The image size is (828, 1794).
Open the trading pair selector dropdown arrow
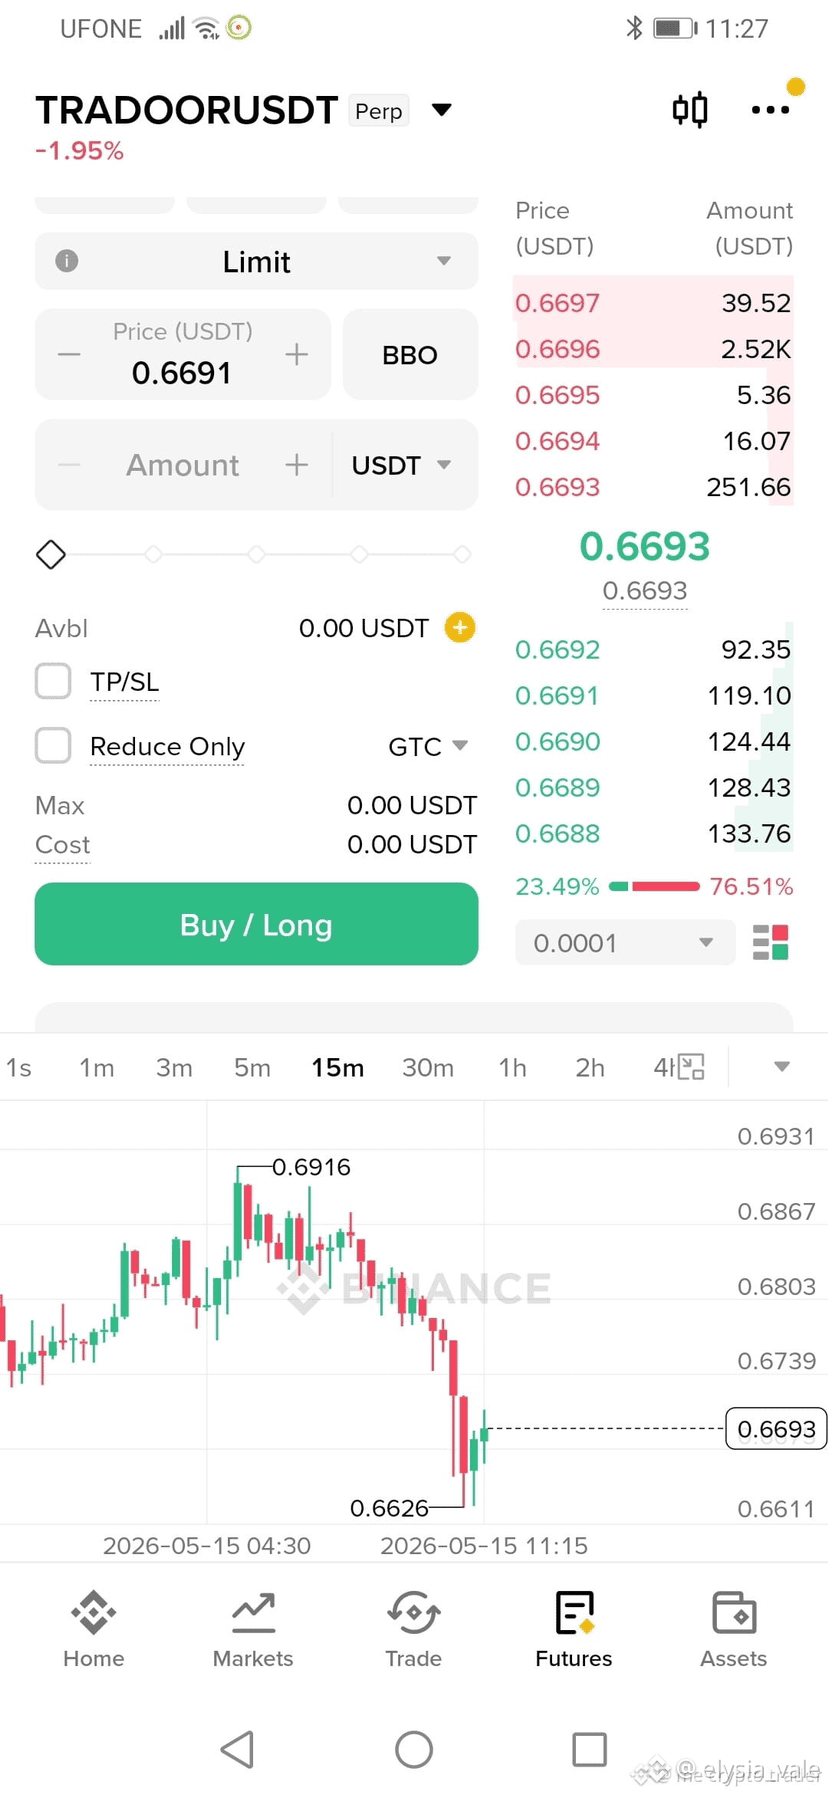(x=442, y=110)
